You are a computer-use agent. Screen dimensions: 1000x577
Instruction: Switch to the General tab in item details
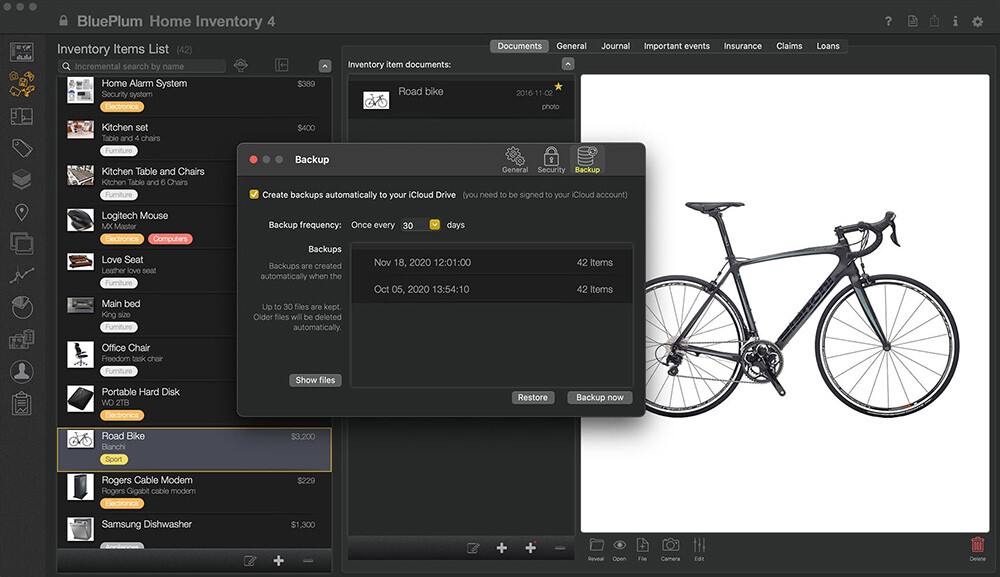pyautogui.click(x=571, y=46)
